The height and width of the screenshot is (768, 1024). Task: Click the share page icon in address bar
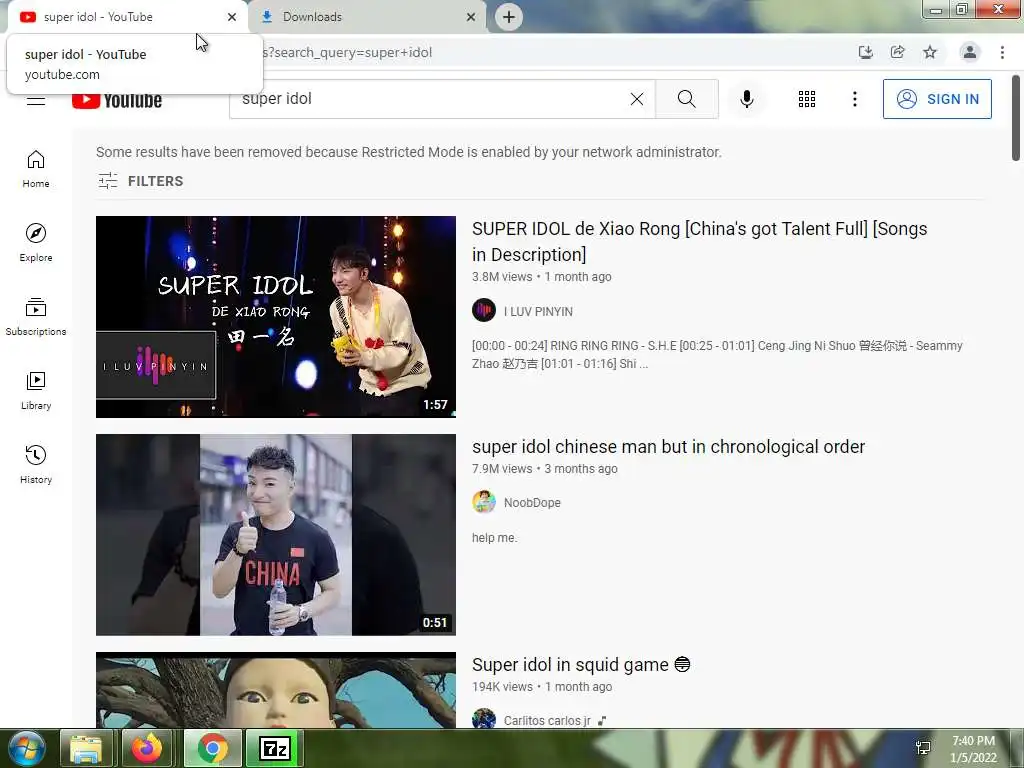click(898, 52)
